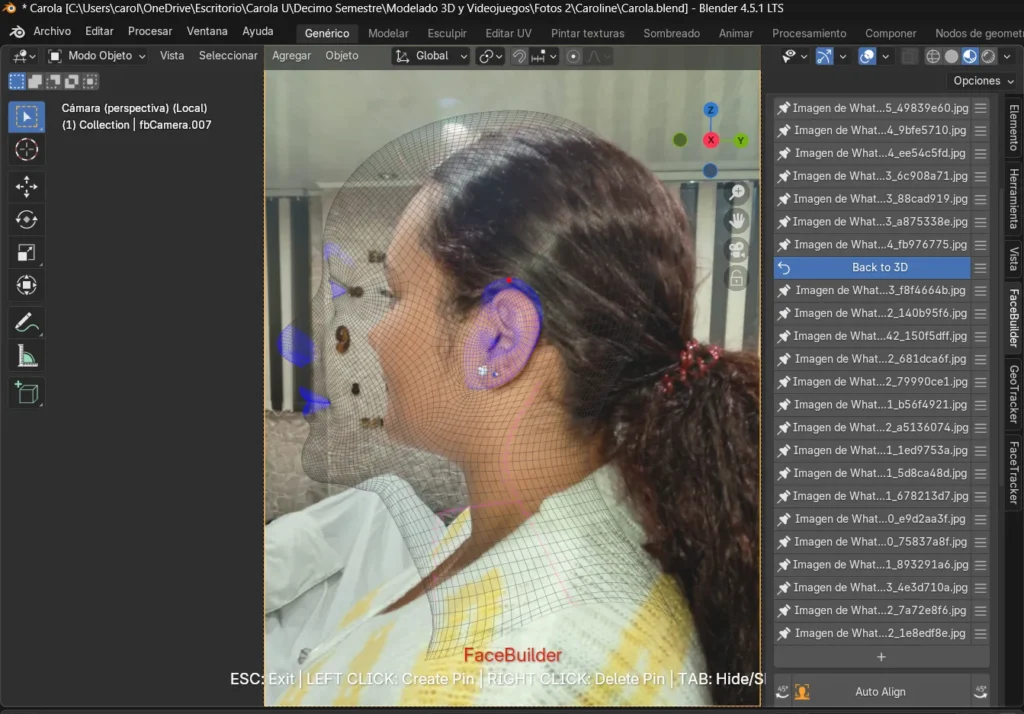Open the Modo Objeto mode dropdown

(97, 56)
